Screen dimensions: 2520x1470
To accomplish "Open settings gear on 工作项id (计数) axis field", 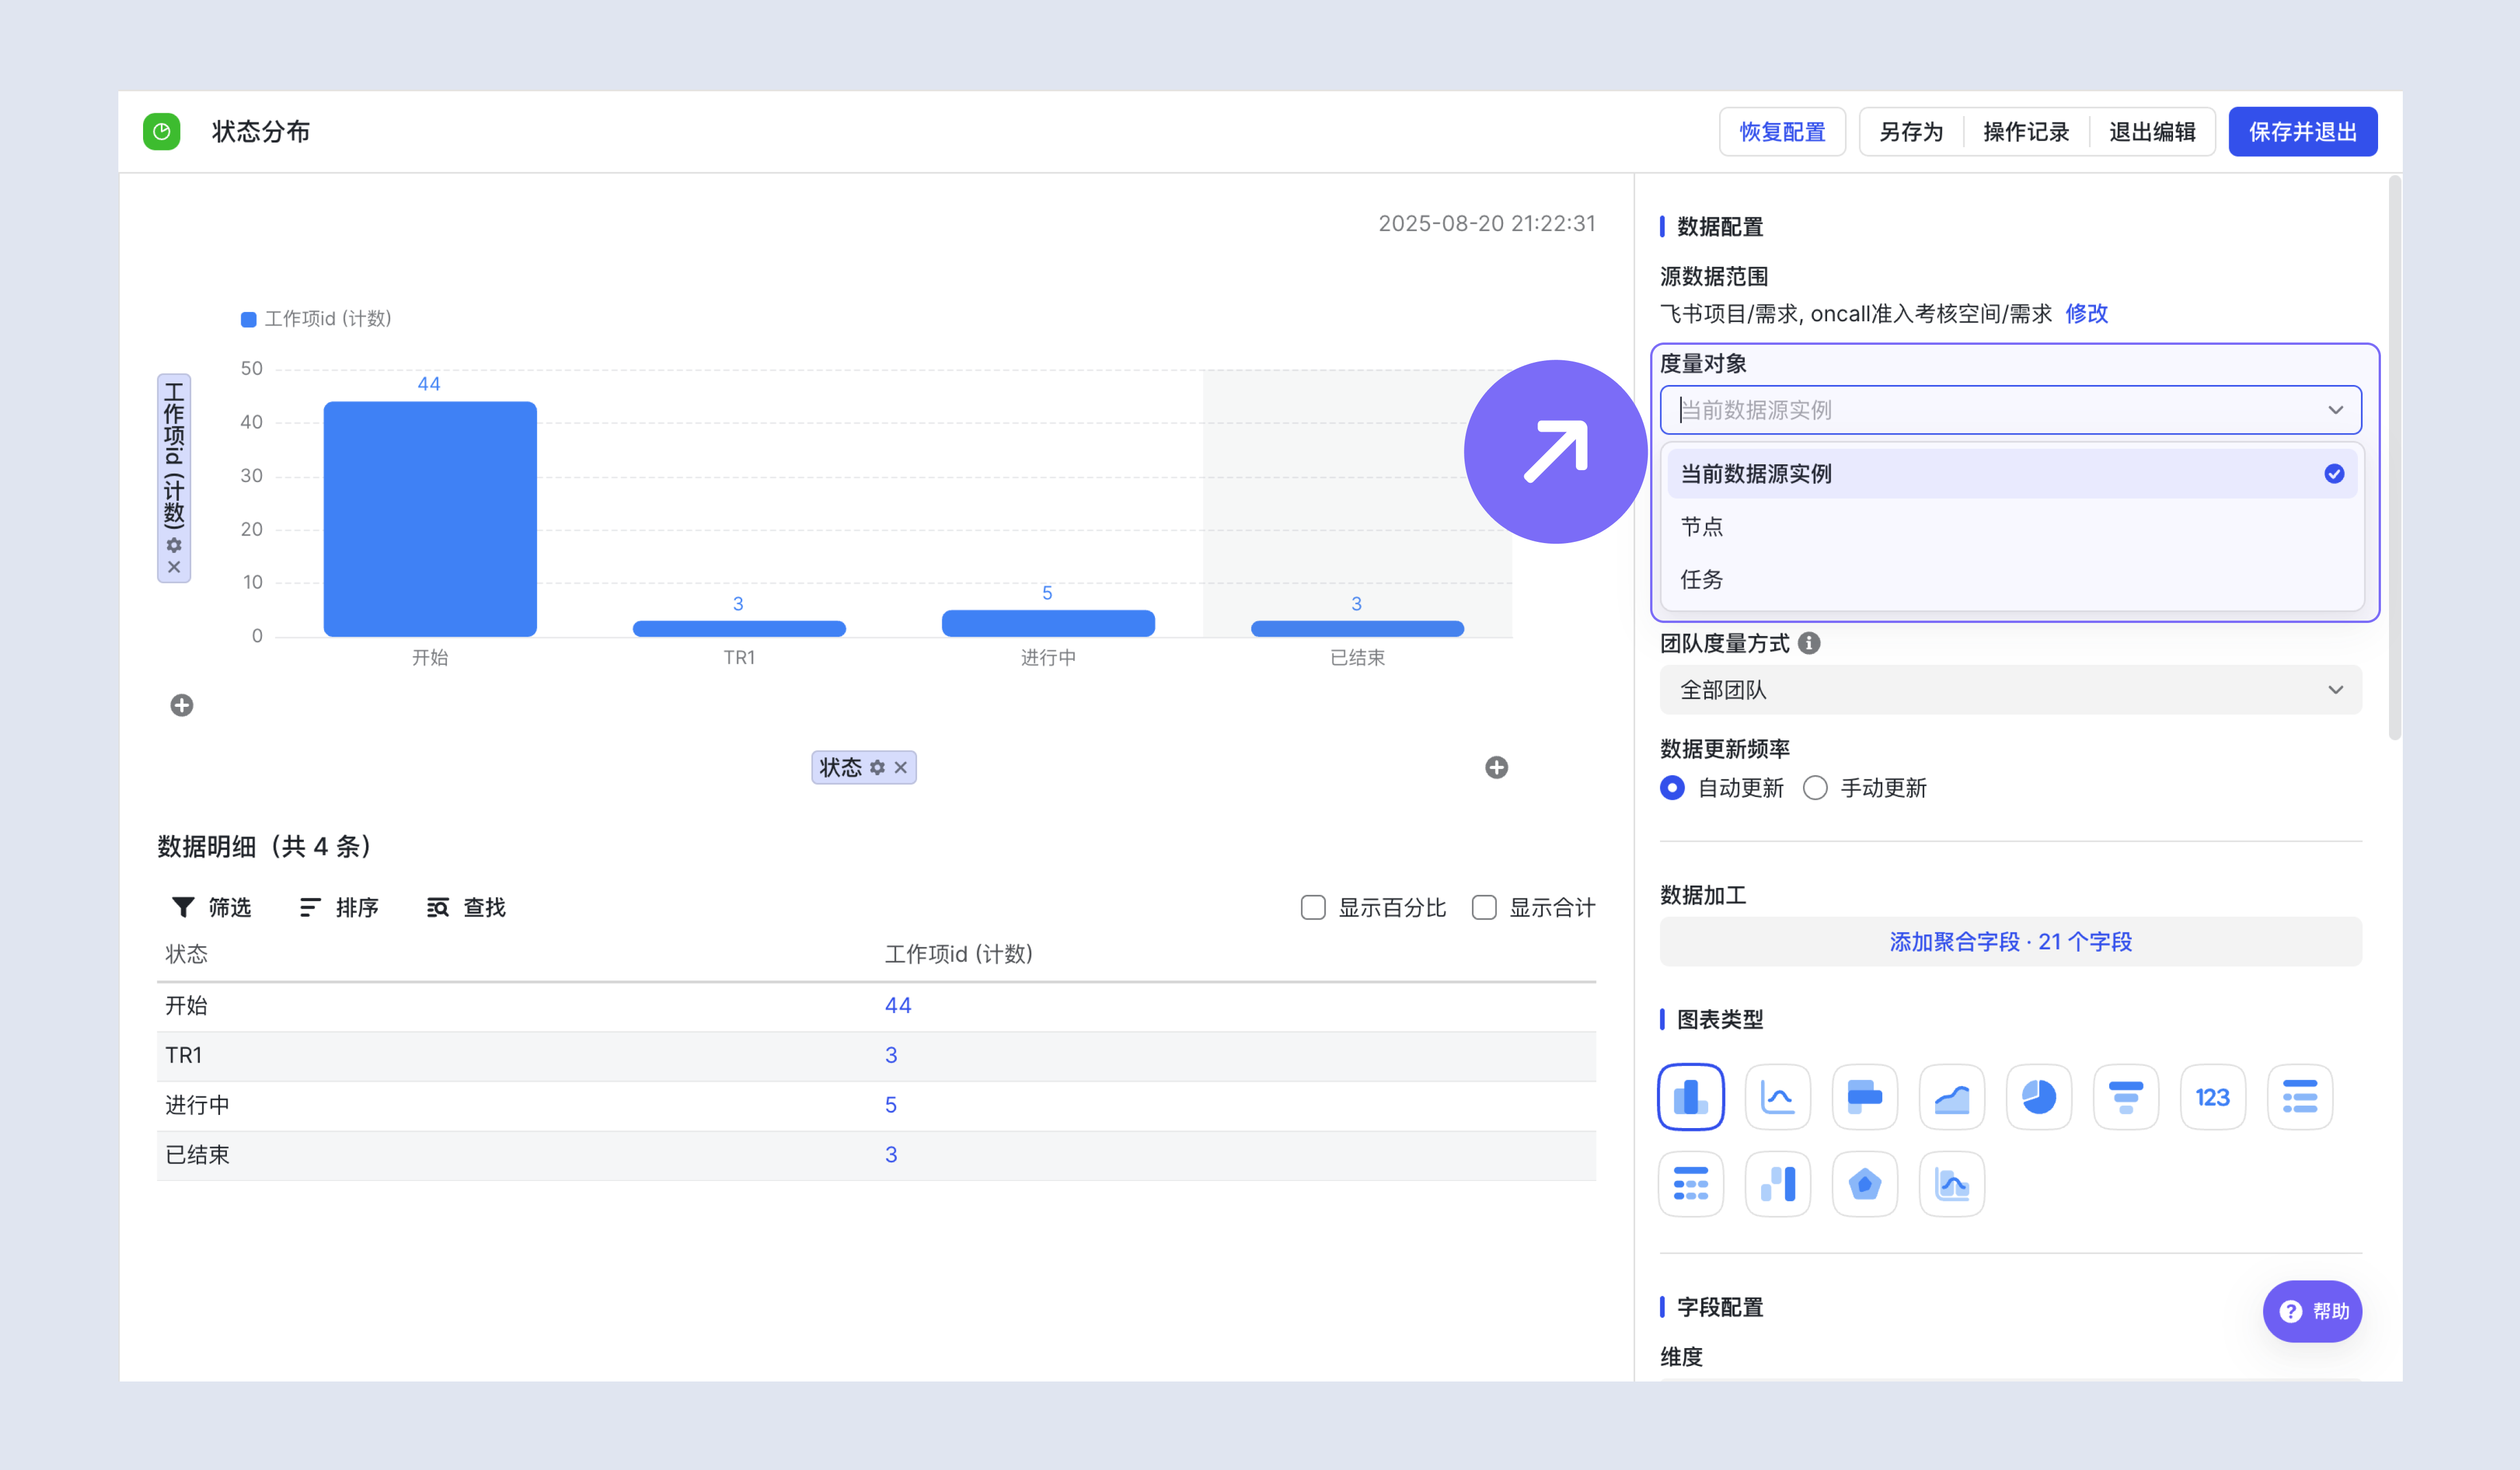I will point(174,545).
